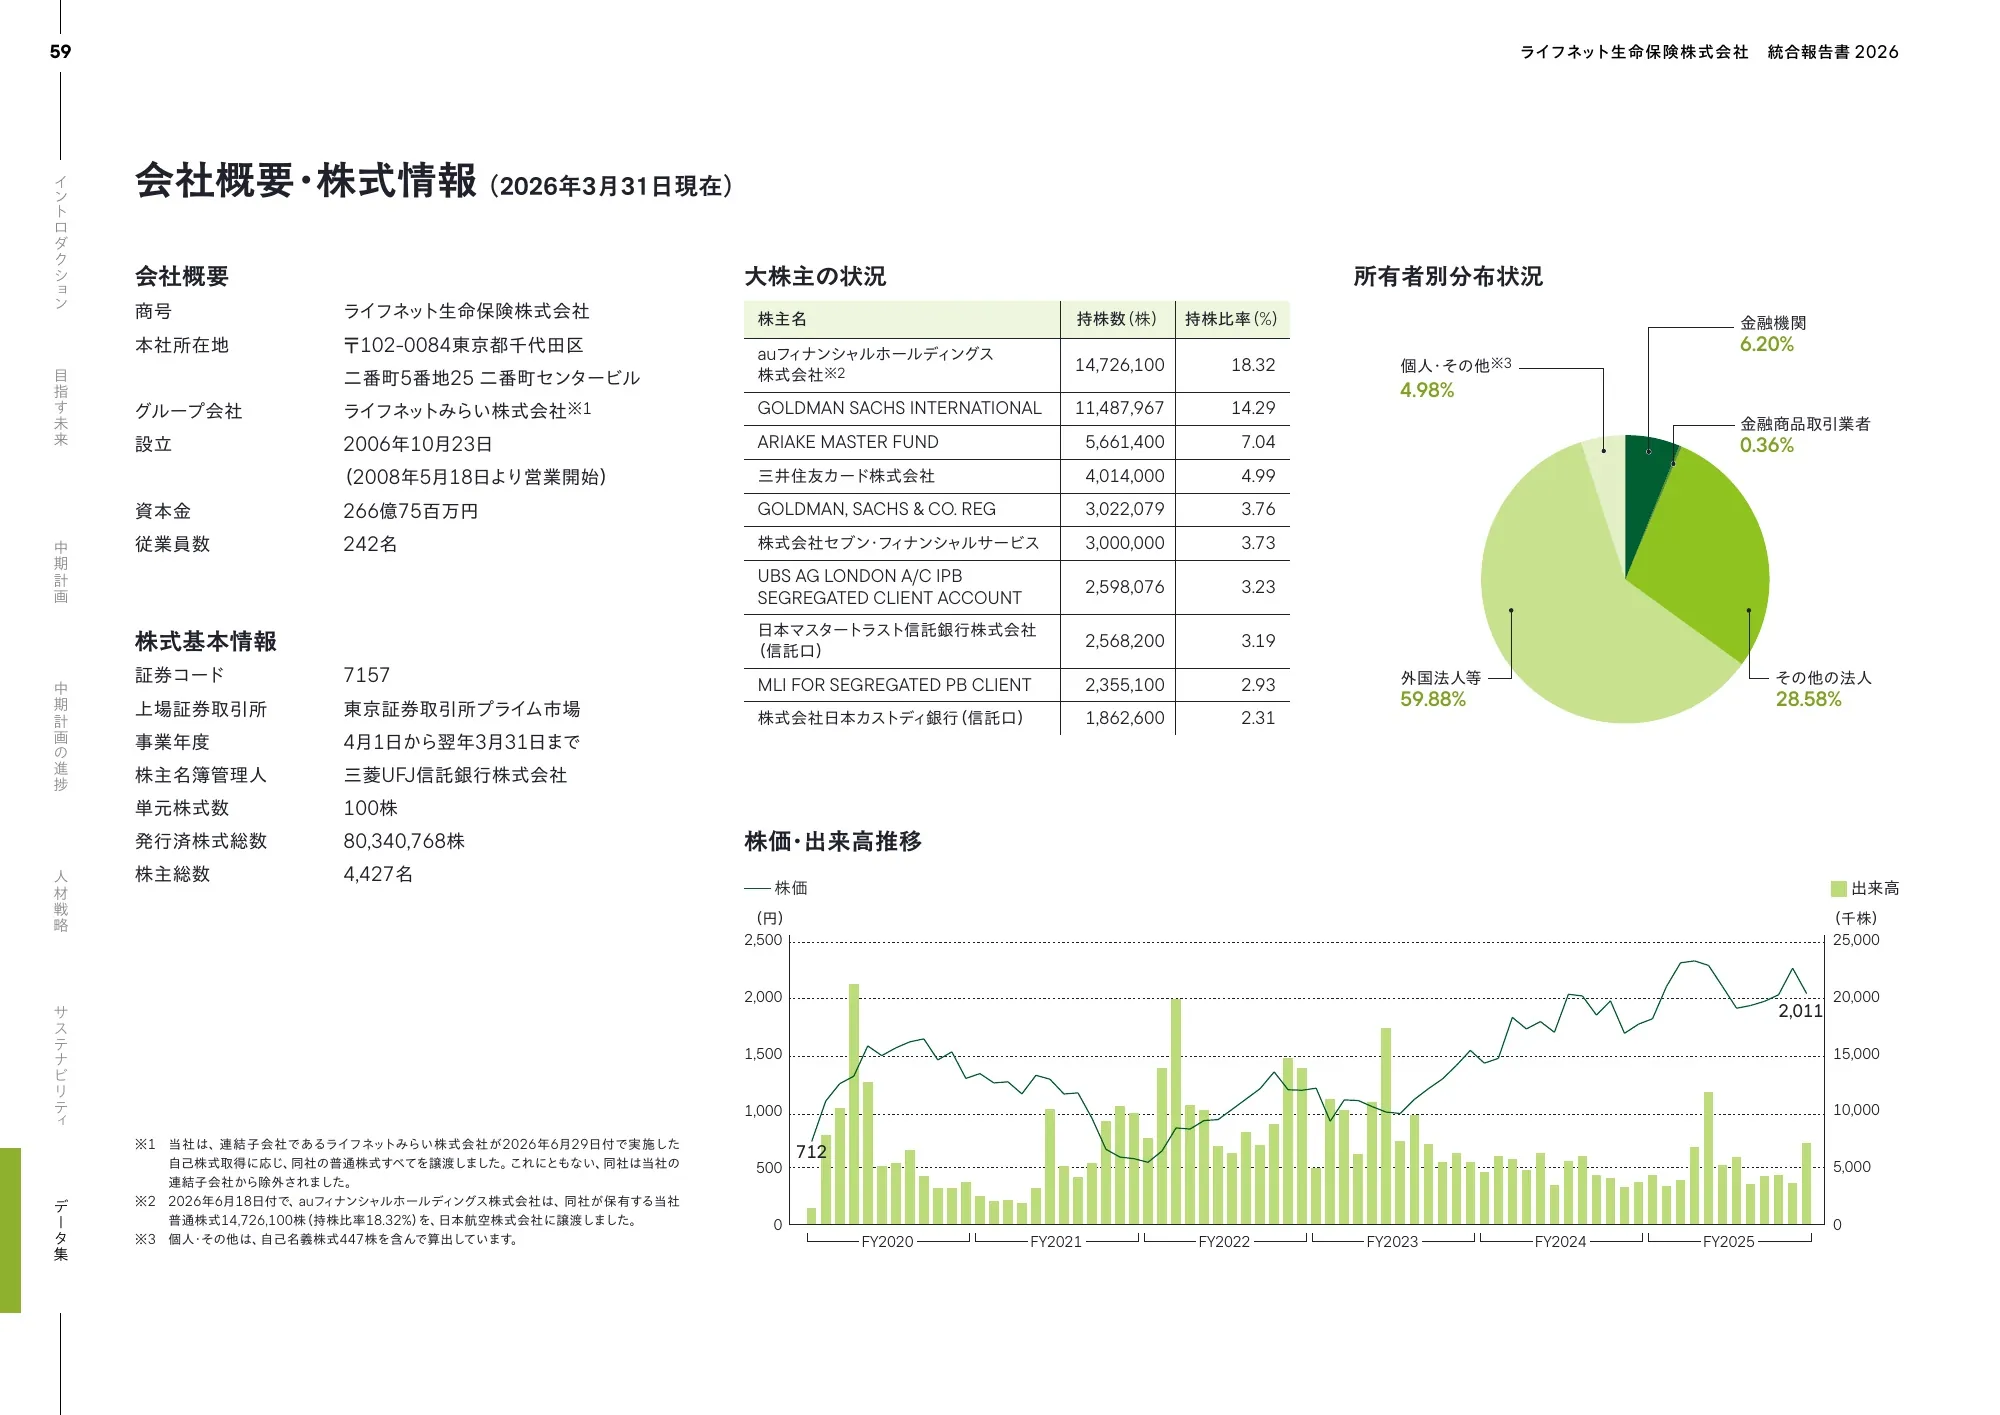Image resolution: width=2000 pixels, height=1415 pixels.
Task: Select the share count 14,726,100 cell
Action: pyautogui.click(x=1119, y=365)
